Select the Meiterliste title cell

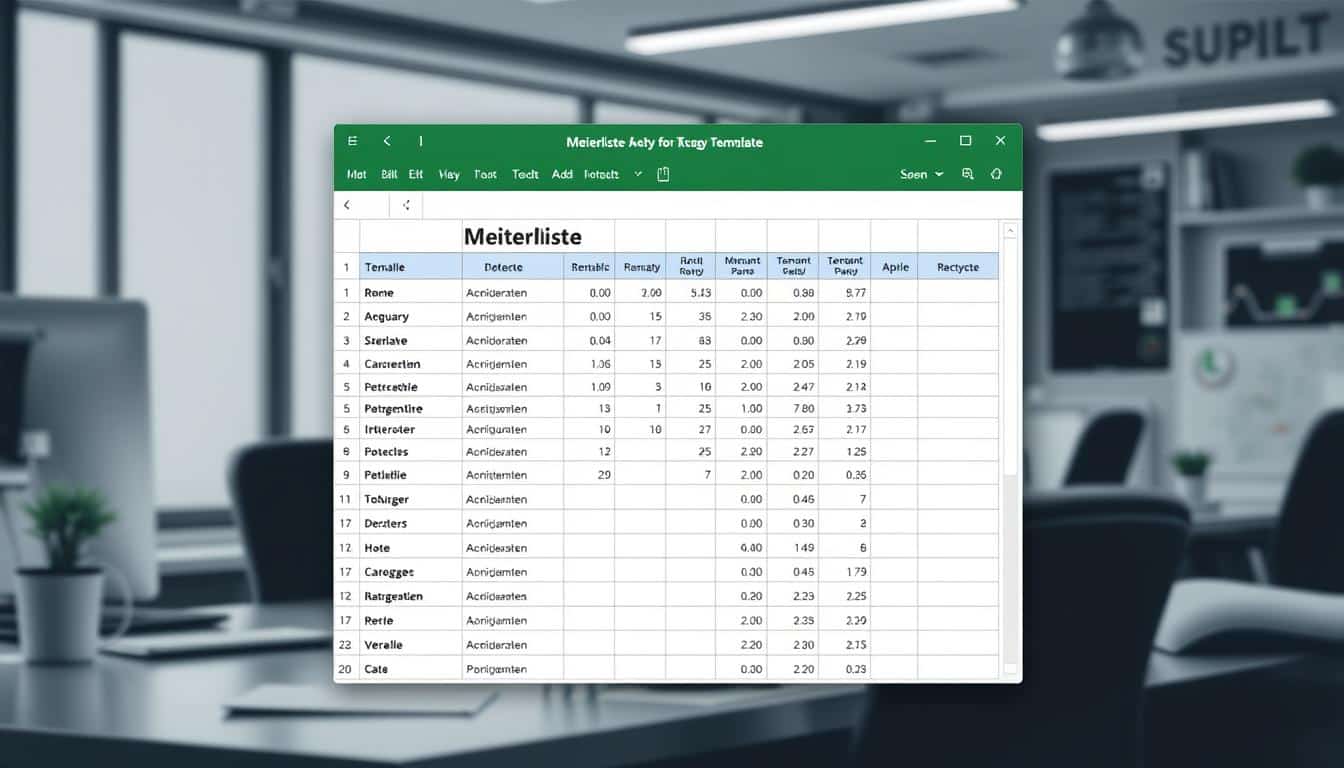(523, 237)
